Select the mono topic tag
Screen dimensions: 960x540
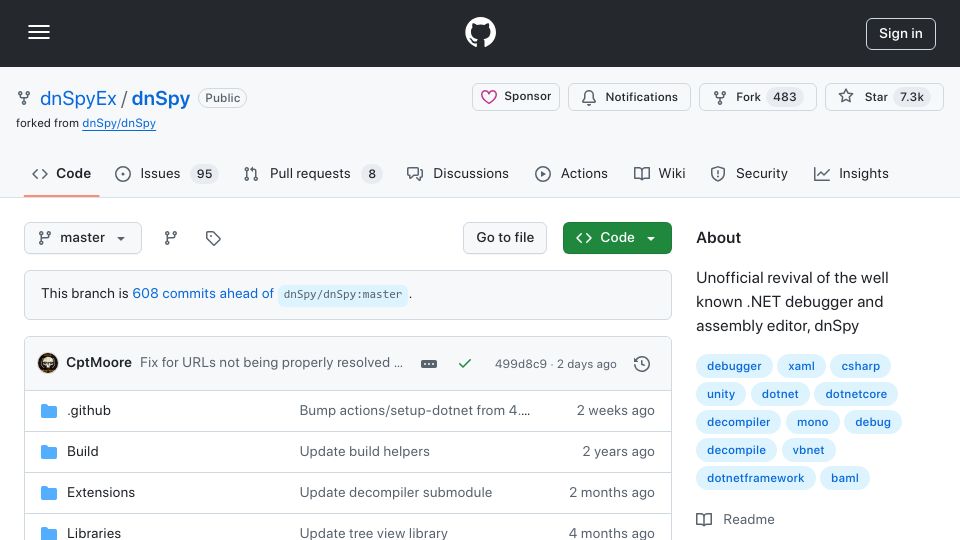point(812,422)
